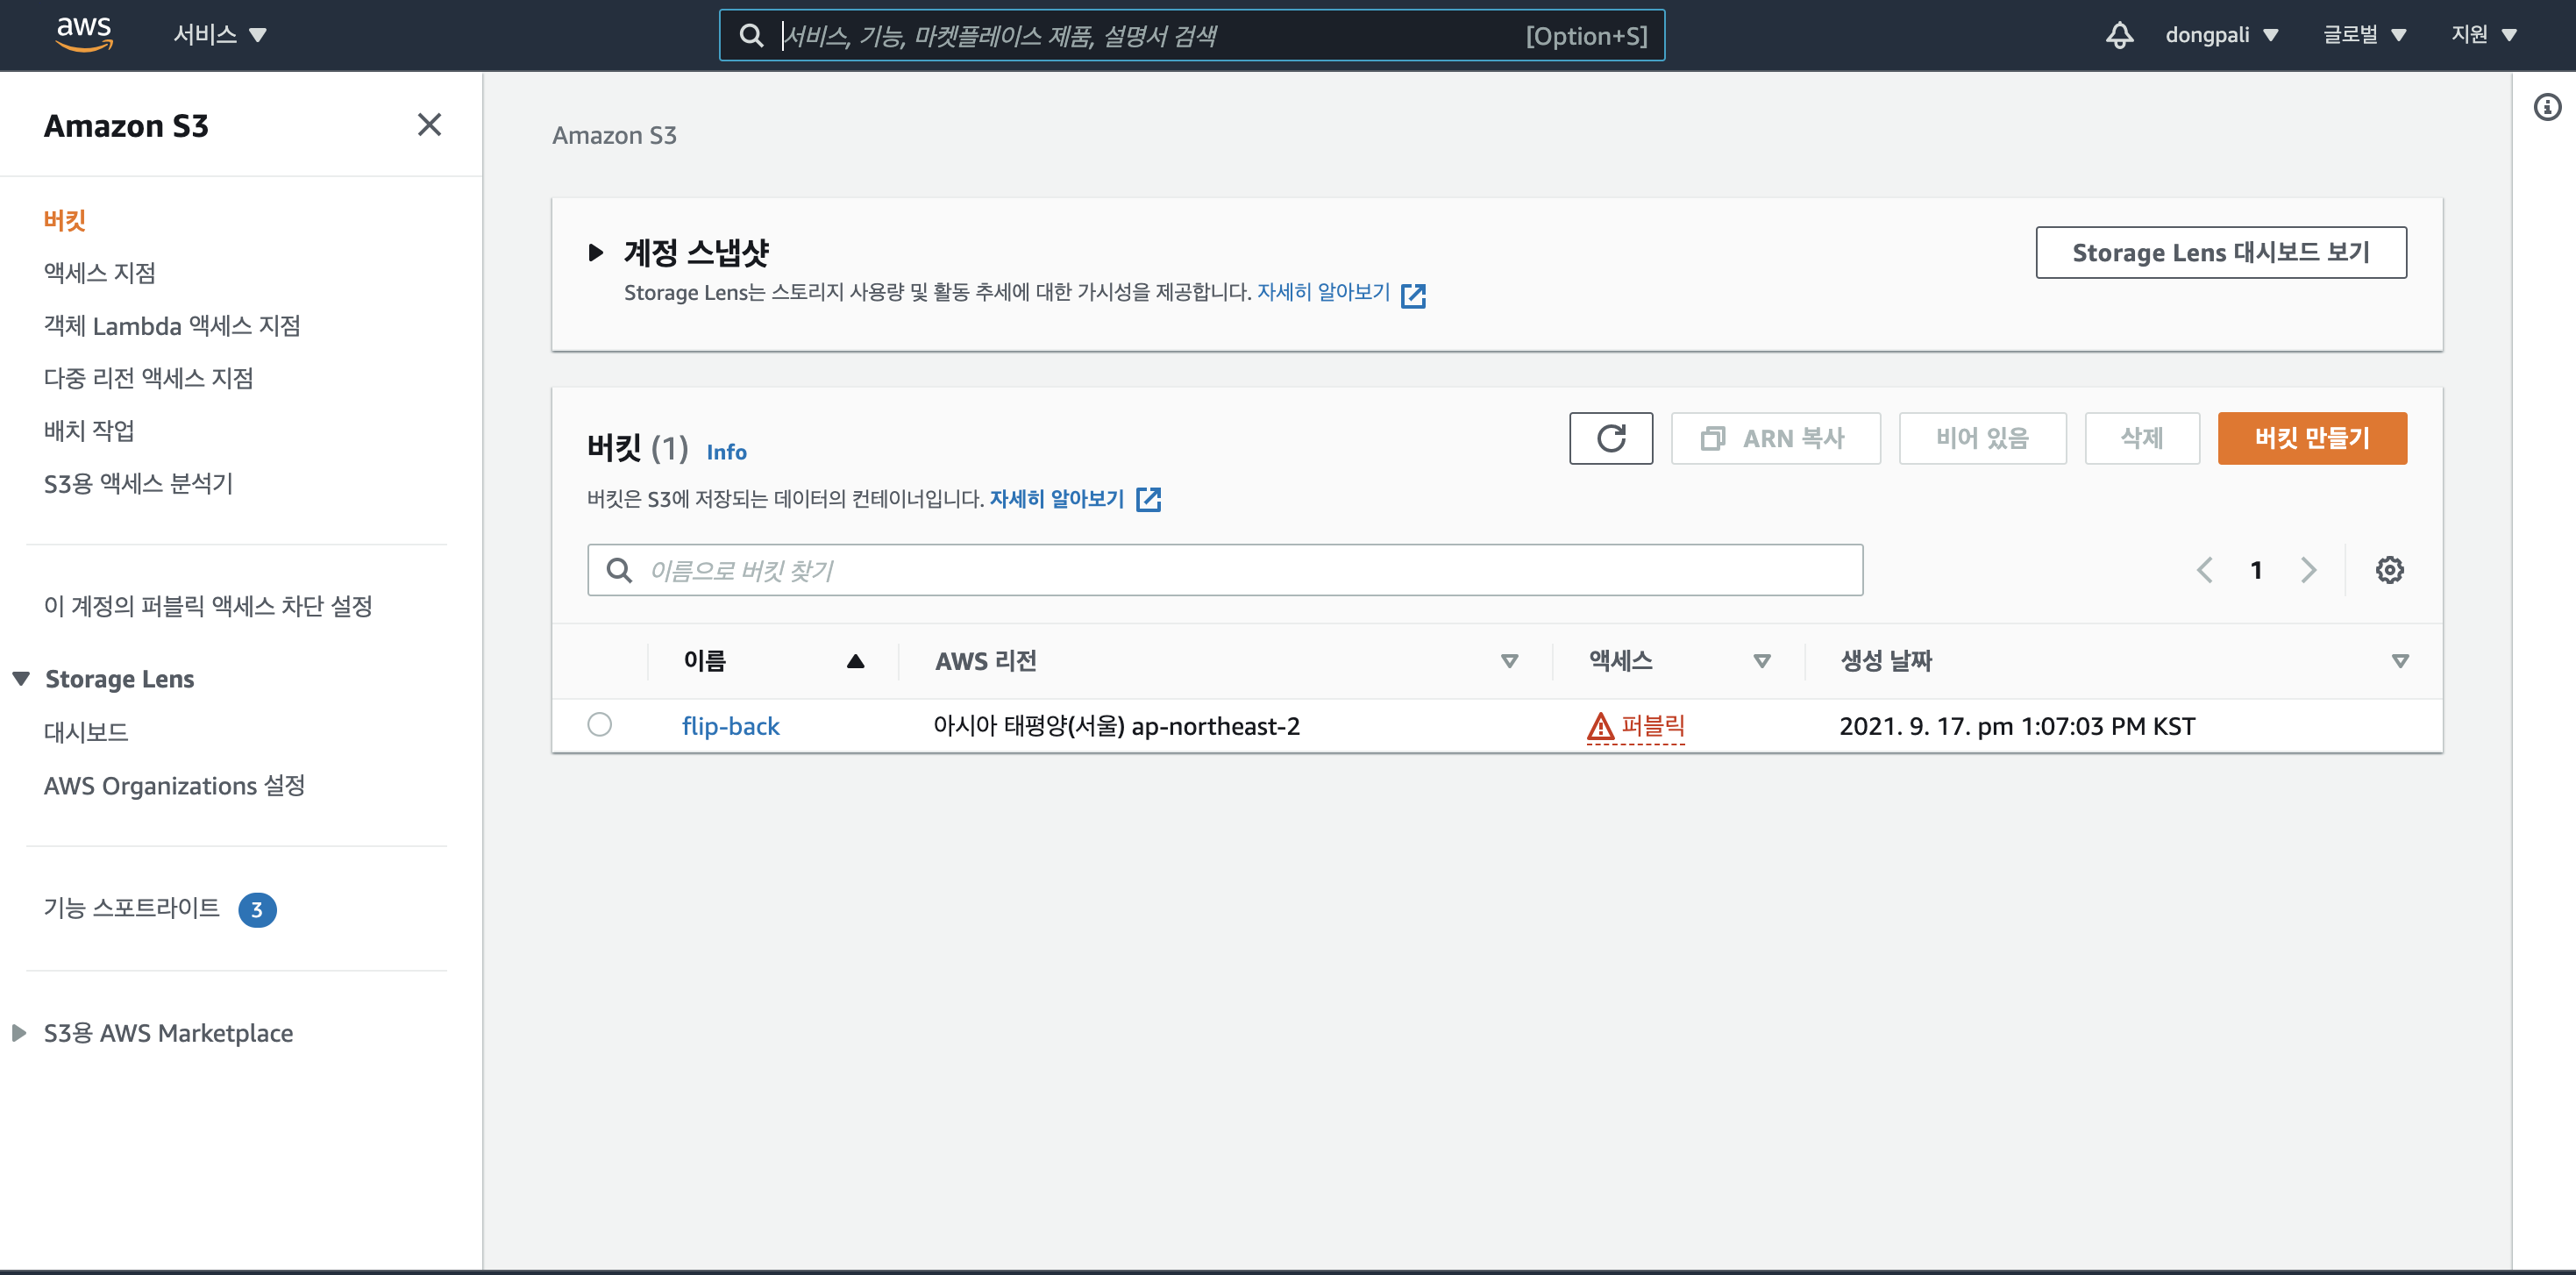
Task: Click 아시아 태평양(서울) ap-northeast-2 cell
Action: [x=1116, y=726]
